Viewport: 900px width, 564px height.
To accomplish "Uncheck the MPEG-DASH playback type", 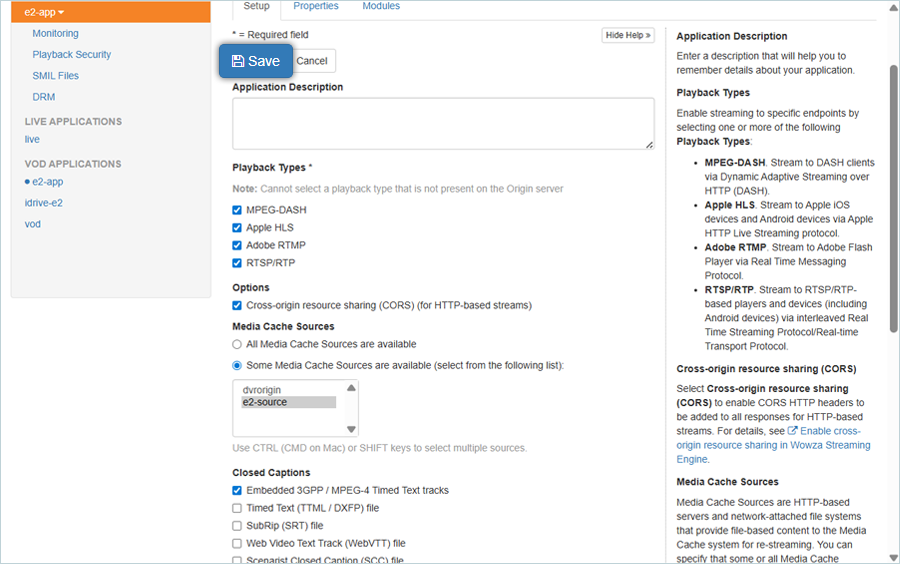I will [x=237, y=210].
